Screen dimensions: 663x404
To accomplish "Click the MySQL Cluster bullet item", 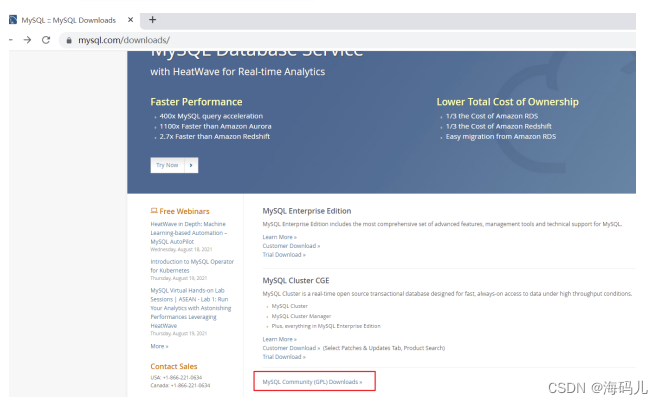I will (x=290, y=306).
